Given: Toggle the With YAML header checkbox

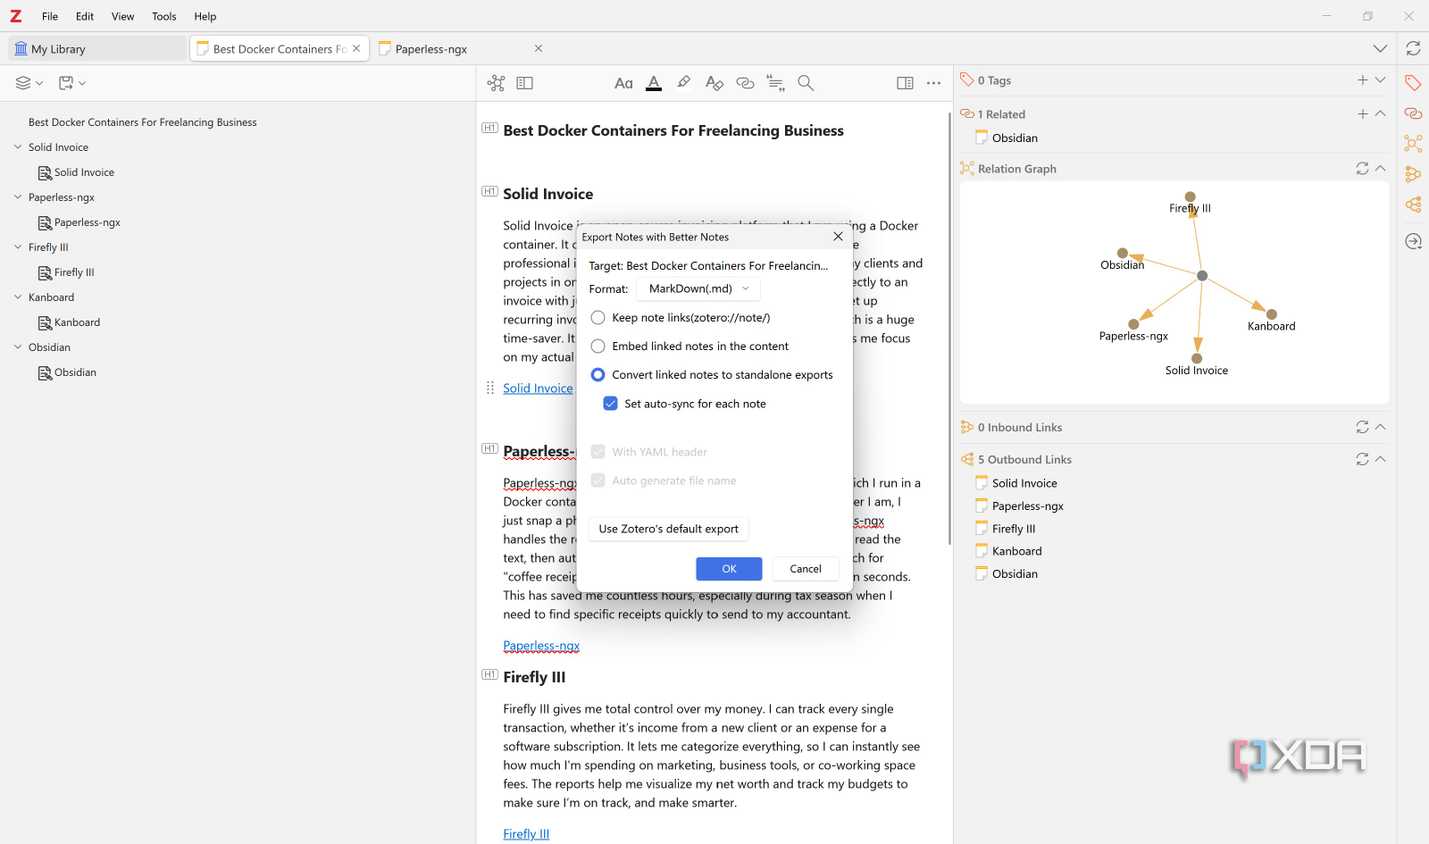Looking at the screenshot, I should pos(598,452).
